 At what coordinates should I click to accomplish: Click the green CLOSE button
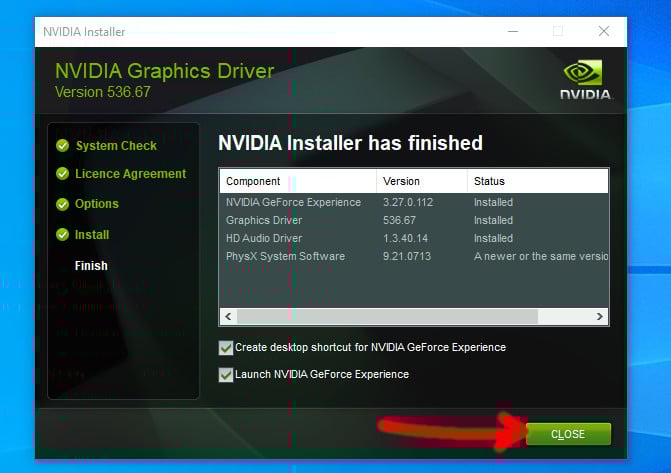point(568,434)
